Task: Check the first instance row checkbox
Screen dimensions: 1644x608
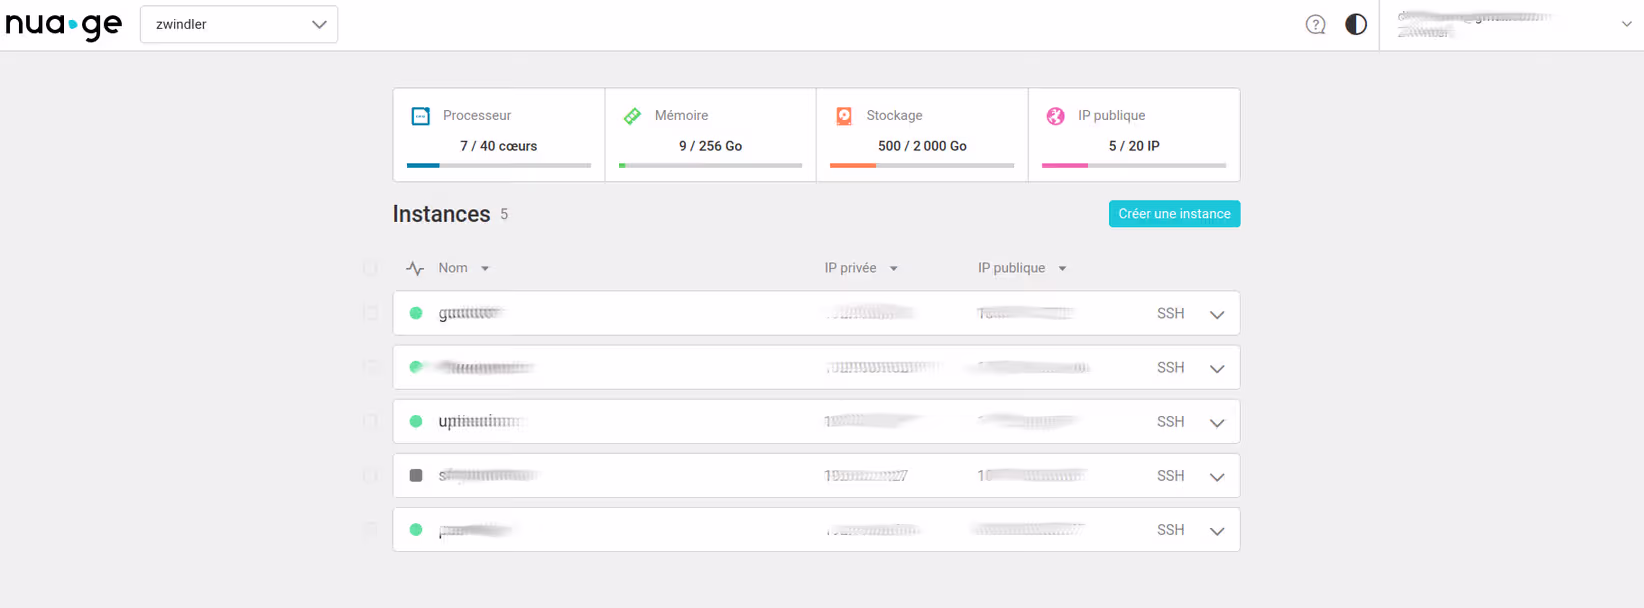Action: pos(370,313)
